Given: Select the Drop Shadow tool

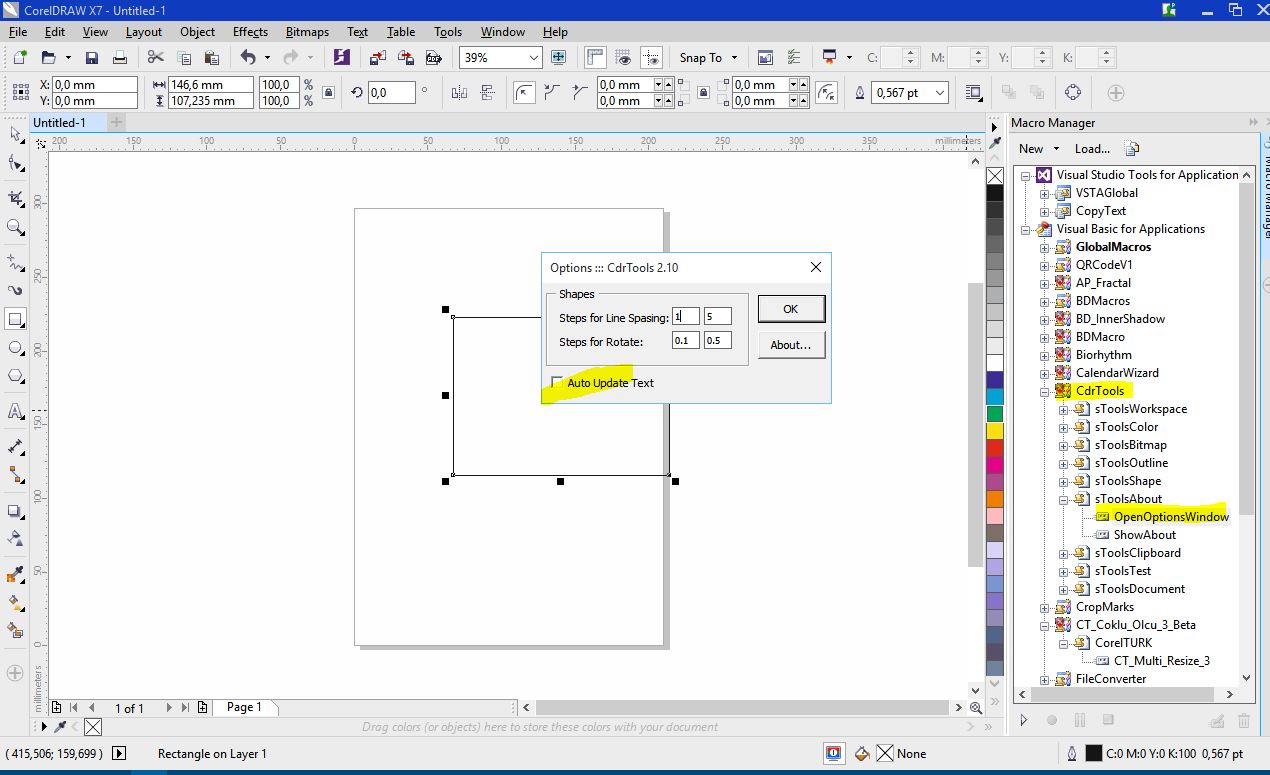Looking at the screenshot, I should pyautogui.click(x=15, y=511).
